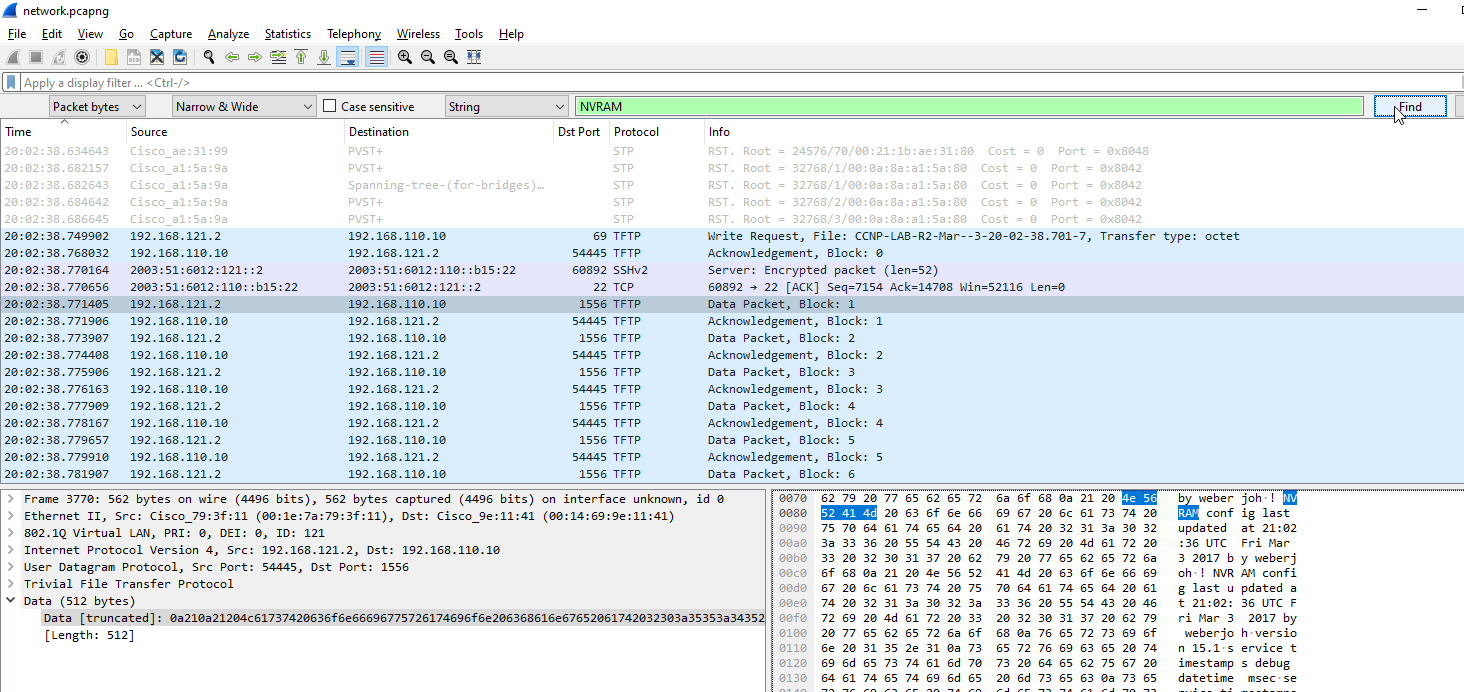1464x692 pixels.
Task: Open the Narrow & Wide dropdown
Action: pyautogui.click(x=244, y=106)
